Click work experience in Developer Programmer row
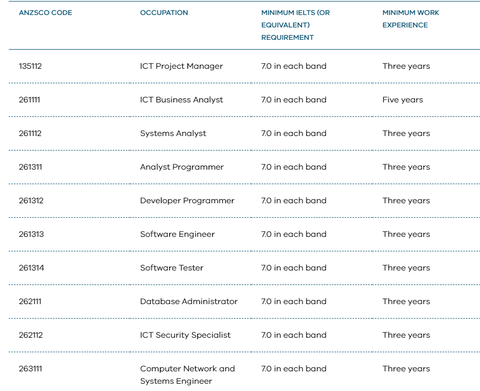Image resolution: width=480 pixels, height=391 pixels. coord(406,201)
